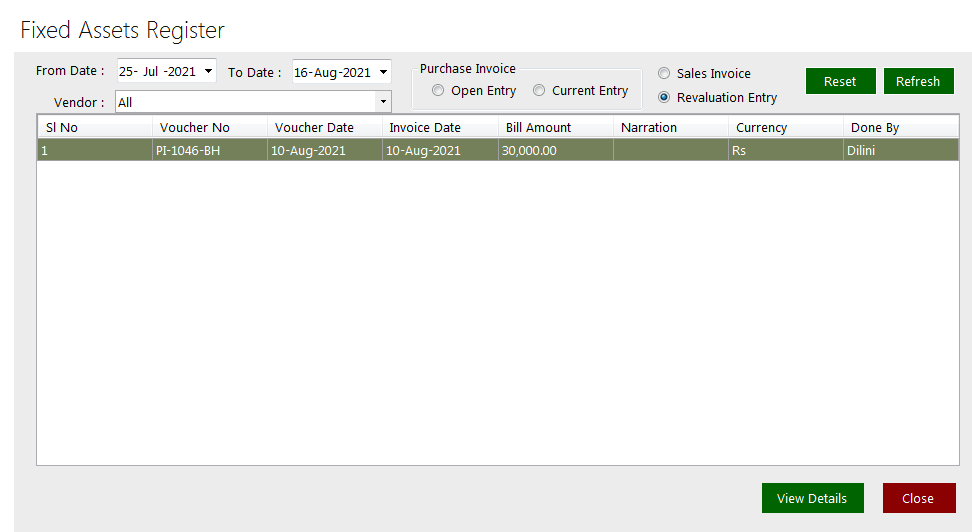972x532 pixels.
Task: Click the Voucher No column header
Action: coord(210,128)
